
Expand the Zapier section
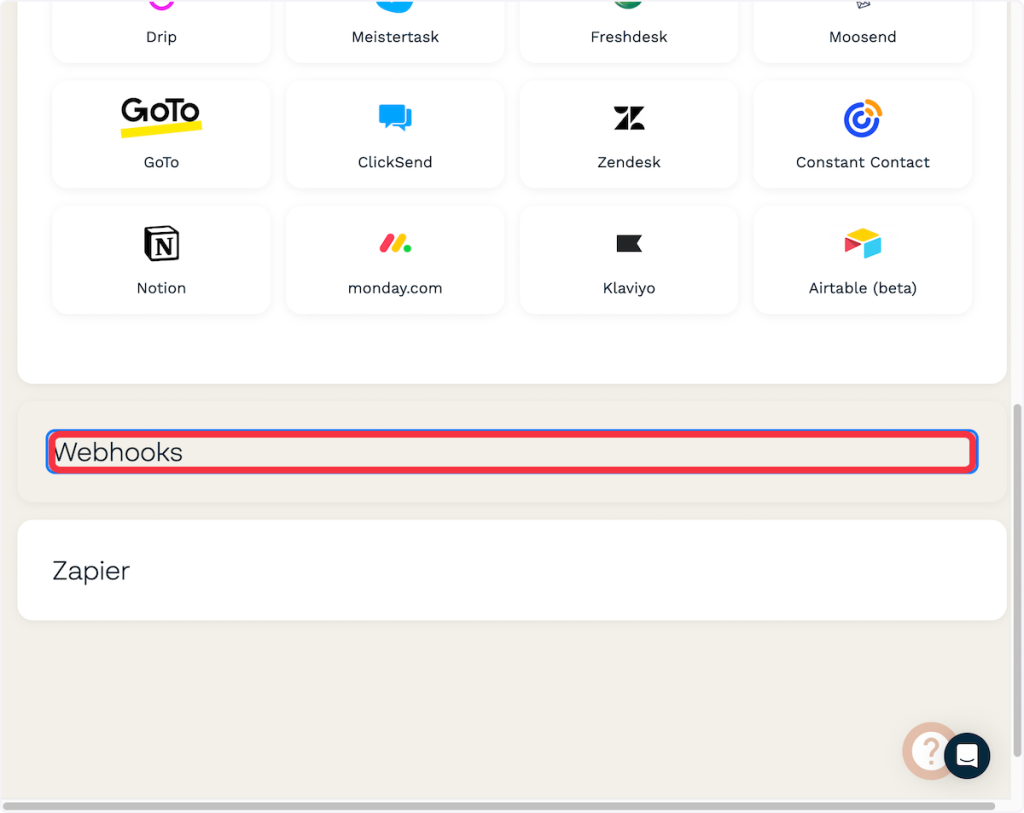511,570
